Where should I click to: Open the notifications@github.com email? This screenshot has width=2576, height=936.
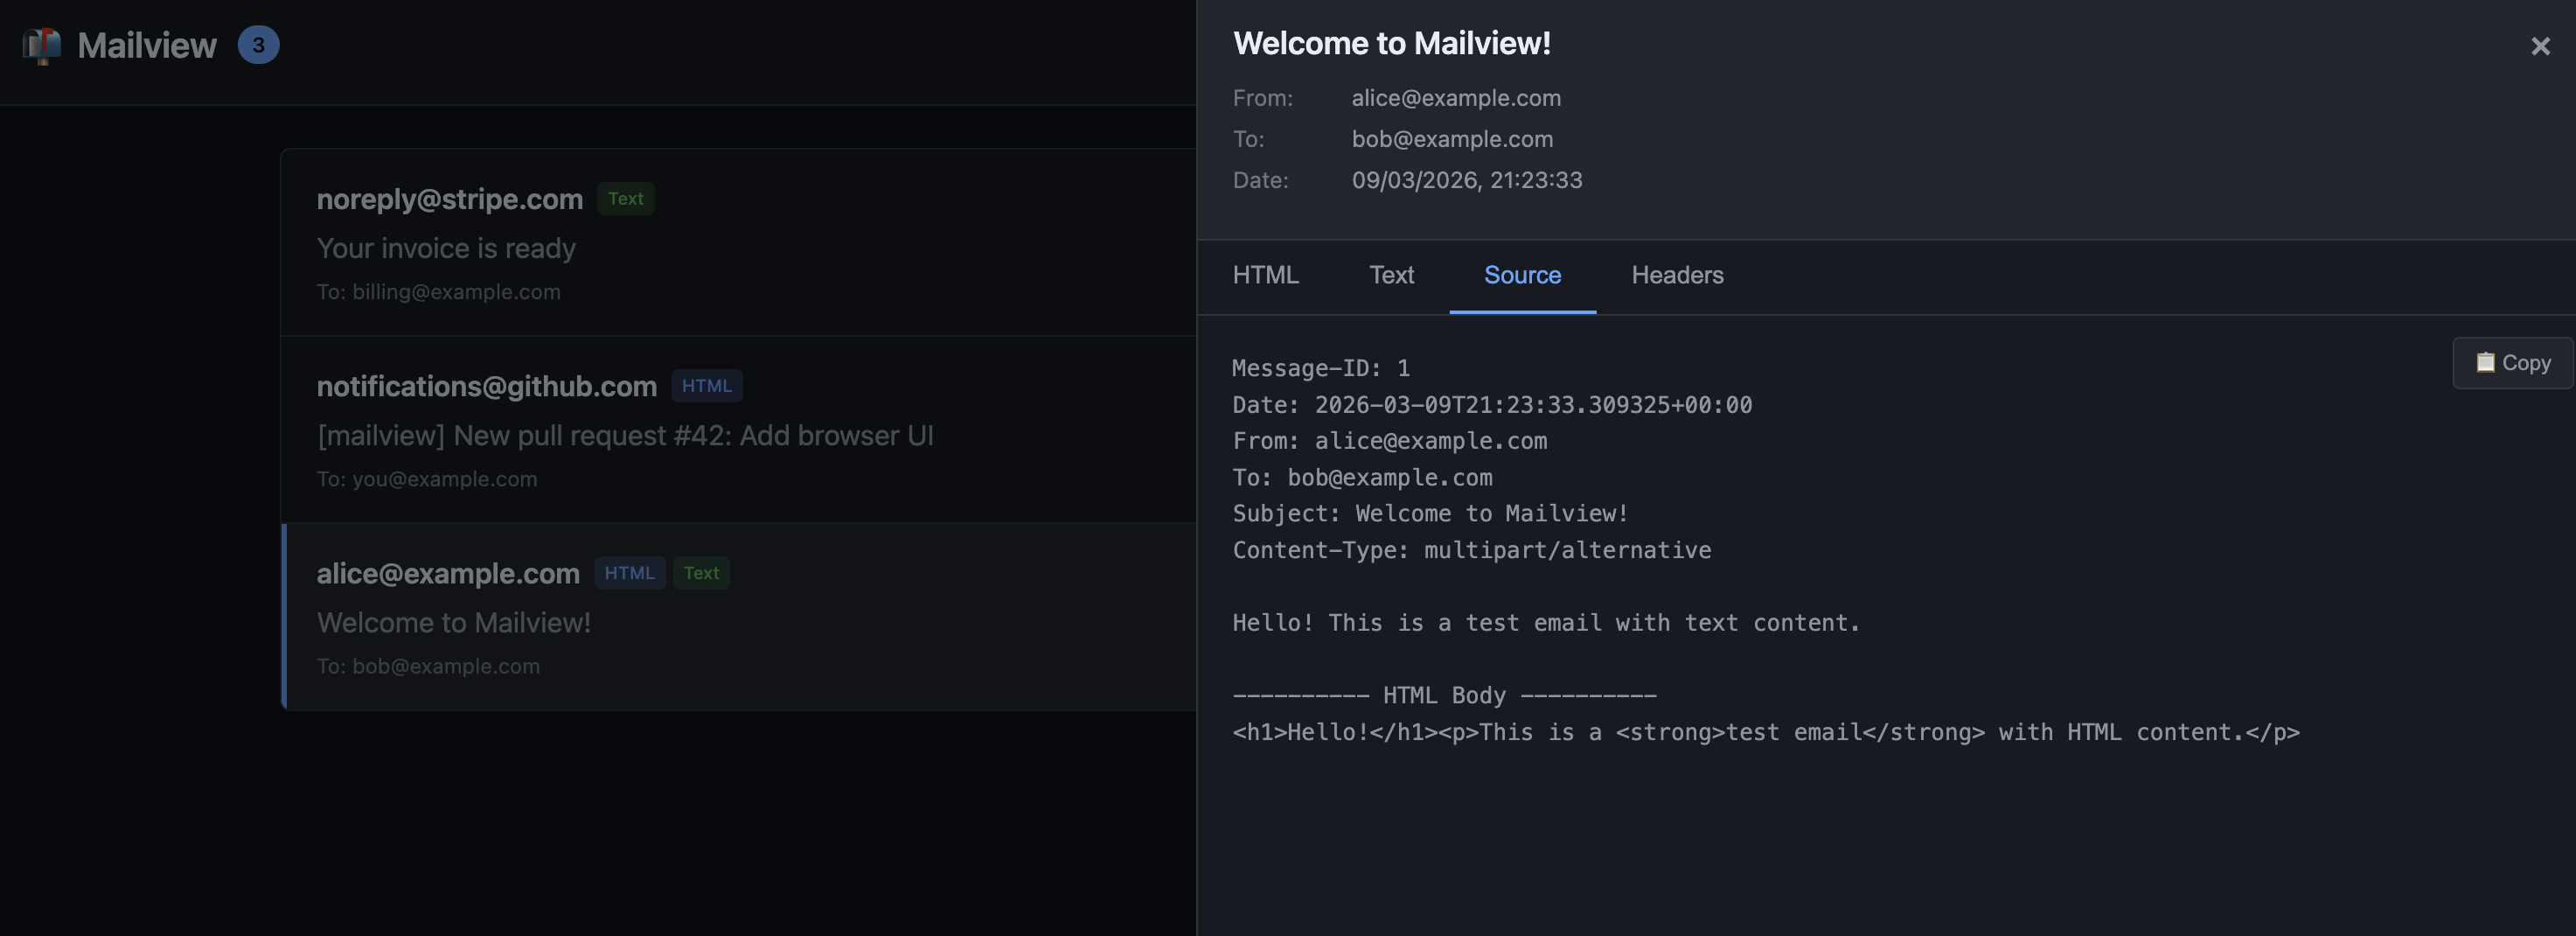[x=739, y=430]
